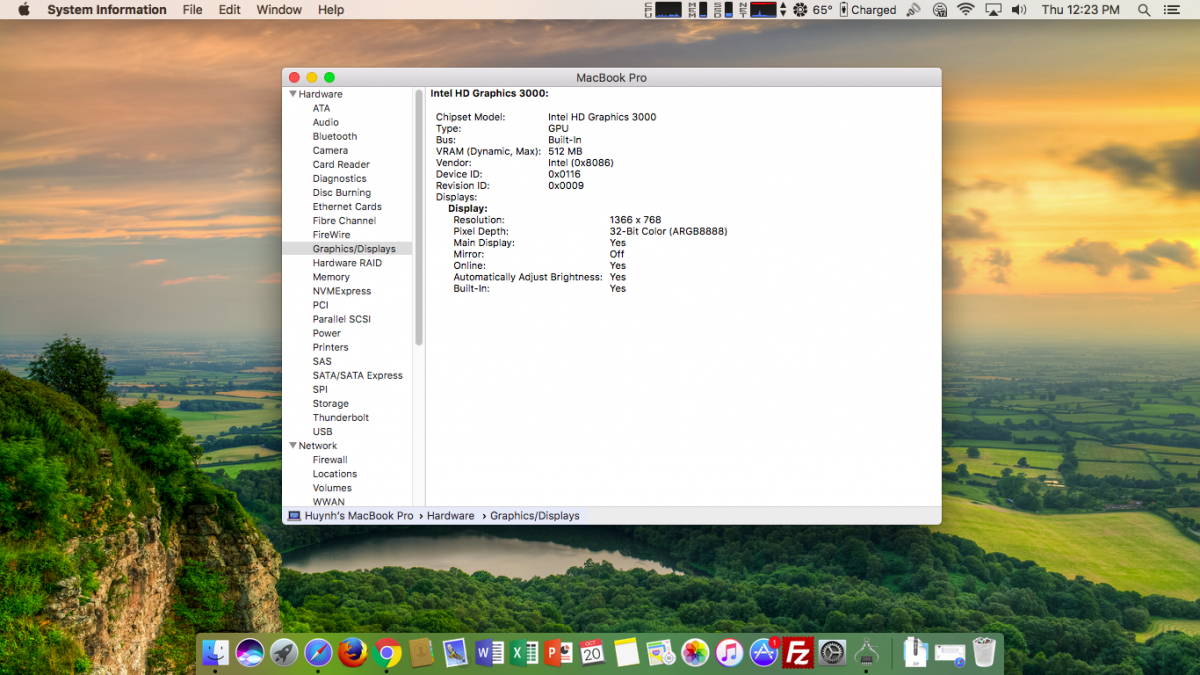Click the volume icon in menu bar
Viewport: 1200px width, 675px height.
[1019, 10]
